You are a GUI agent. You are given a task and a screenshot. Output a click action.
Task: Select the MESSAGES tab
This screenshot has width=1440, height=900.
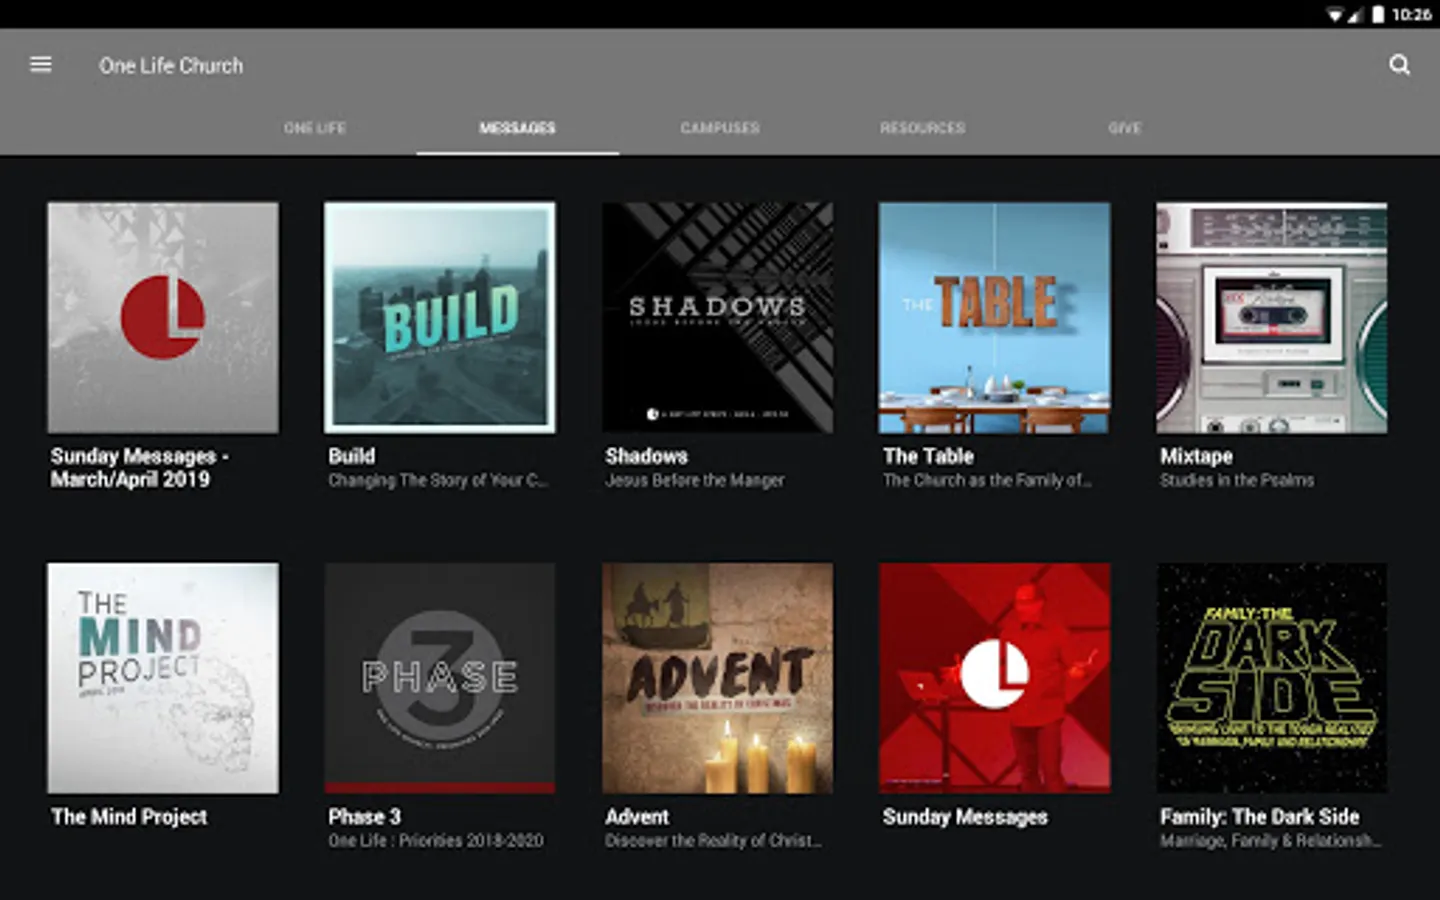[517, 128]
